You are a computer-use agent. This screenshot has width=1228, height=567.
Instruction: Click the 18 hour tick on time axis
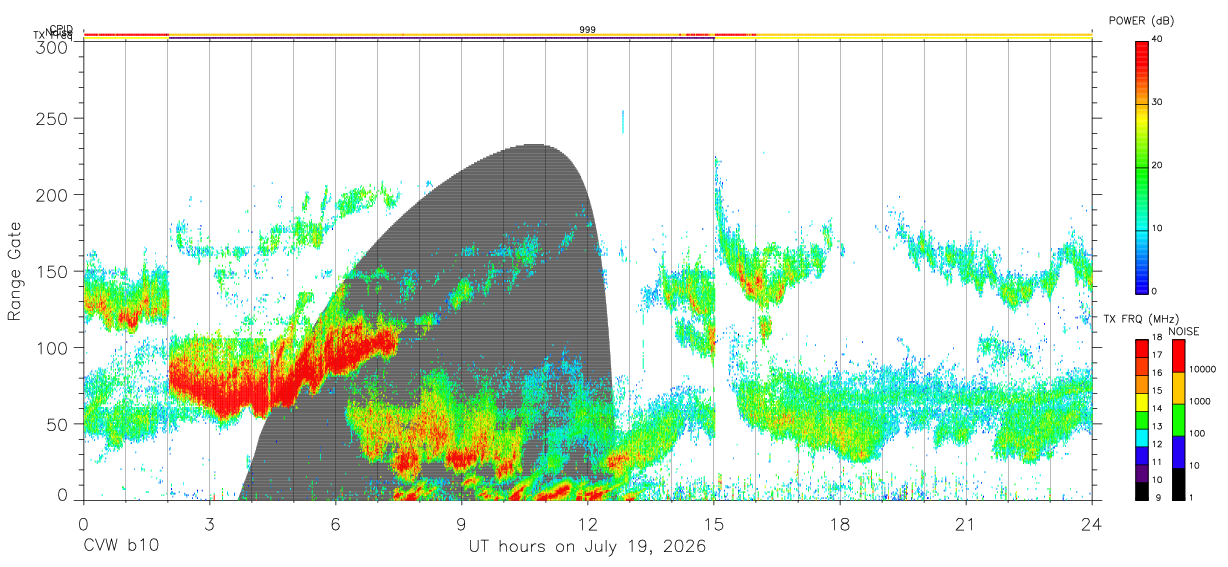click(x=839, y=524)
